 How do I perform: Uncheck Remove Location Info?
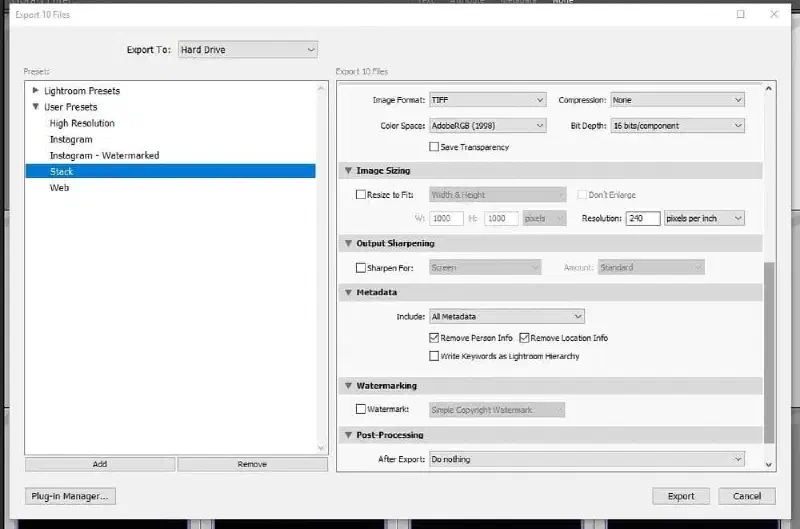(x=524, y=338)
